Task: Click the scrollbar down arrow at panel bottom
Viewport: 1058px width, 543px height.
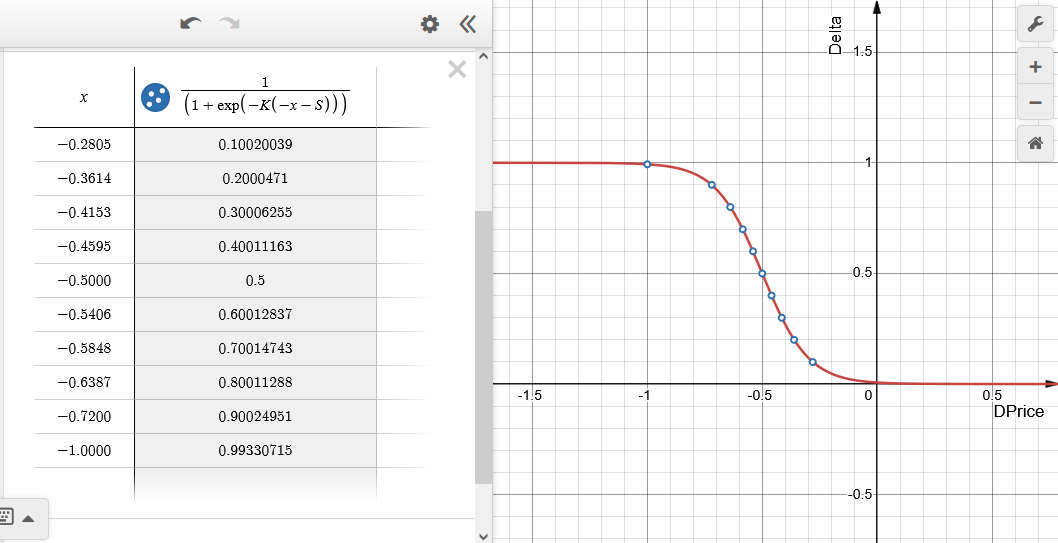Action: click(483, 536)
